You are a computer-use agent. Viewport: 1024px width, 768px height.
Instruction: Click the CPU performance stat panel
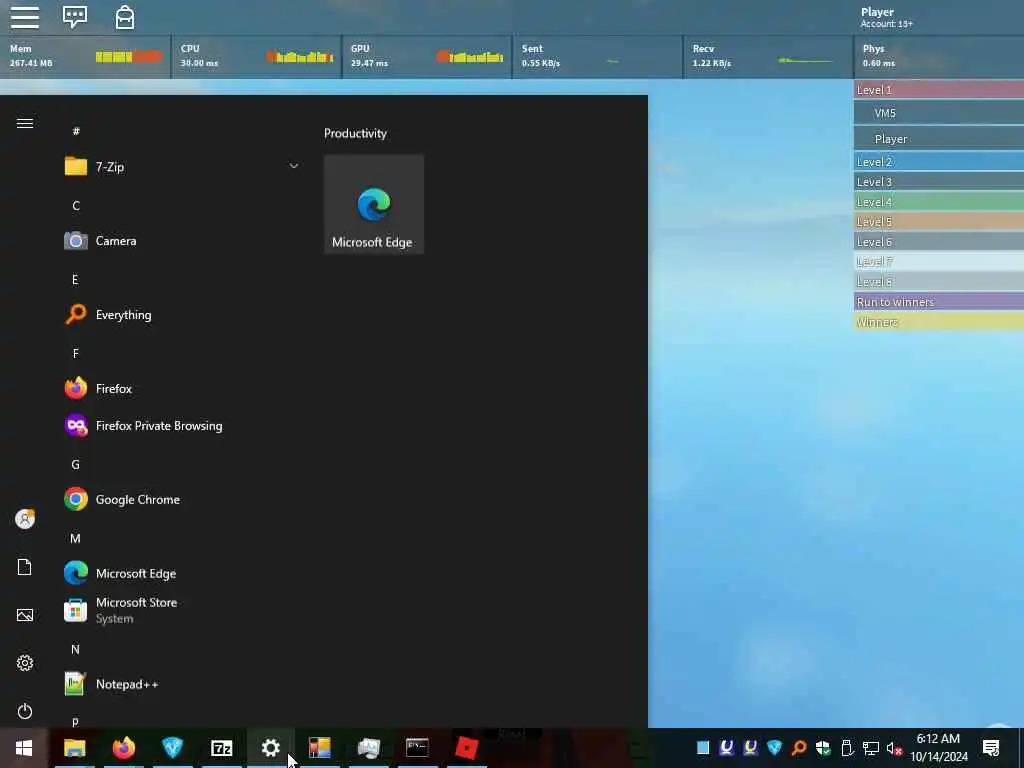[256, 57]
